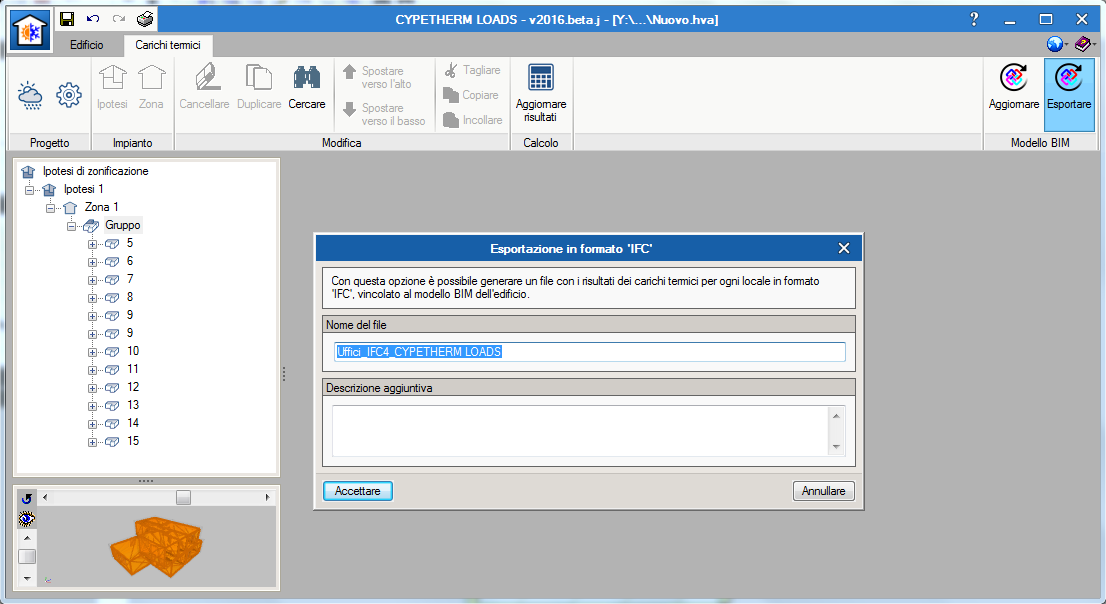Add a new Zona
The image size is (1106, 604).
(151, 87)
